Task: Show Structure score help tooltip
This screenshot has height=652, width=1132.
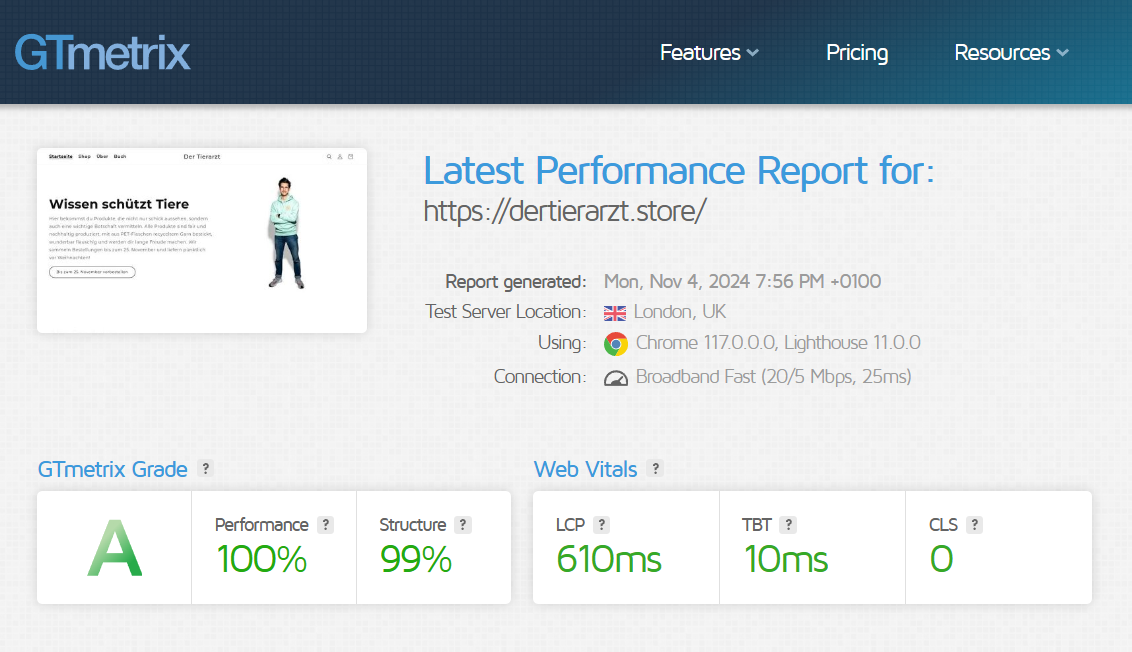Action: 463,525
